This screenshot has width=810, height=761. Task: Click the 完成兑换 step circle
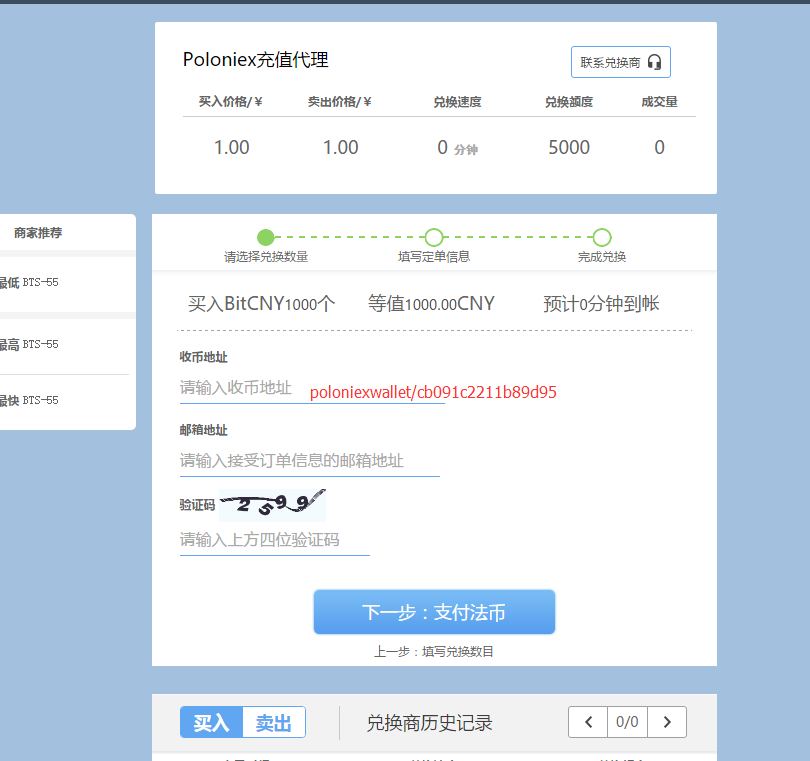click(602, 237)
